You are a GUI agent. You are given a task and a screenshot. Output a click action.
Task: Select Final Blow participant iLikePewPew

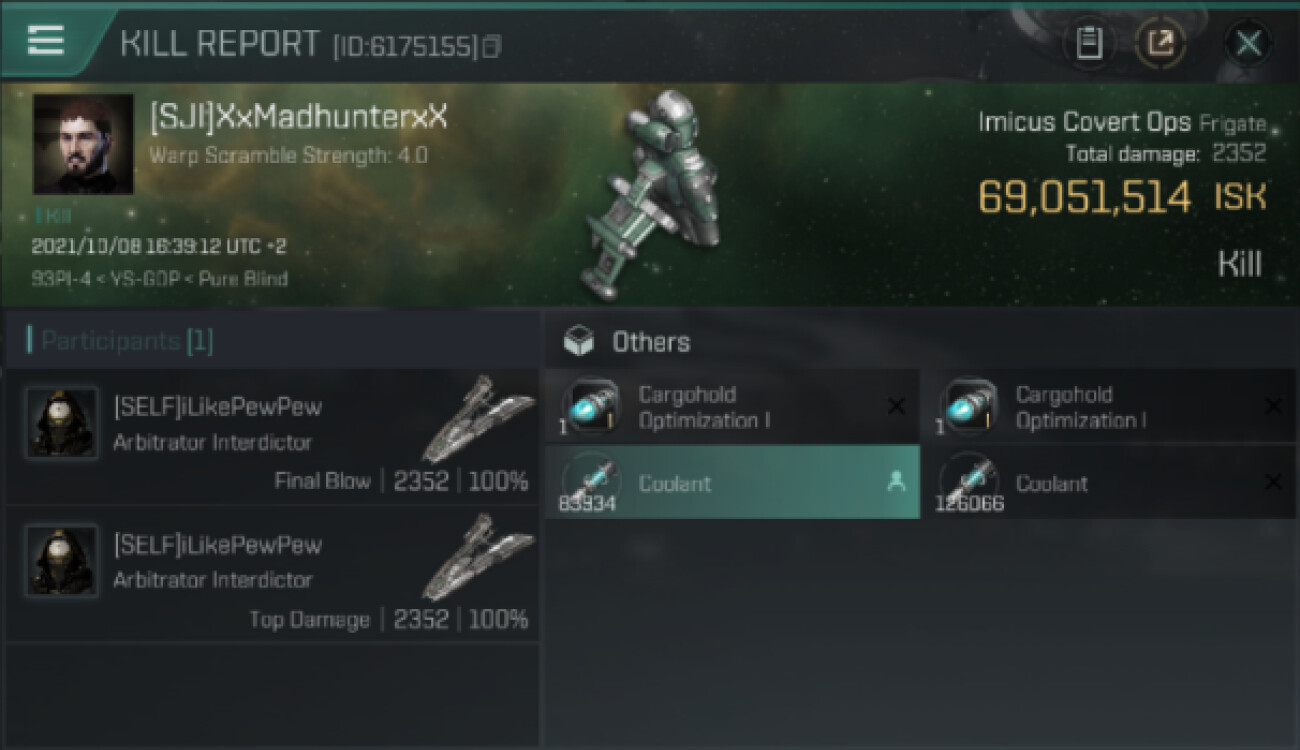coord(272,437)
